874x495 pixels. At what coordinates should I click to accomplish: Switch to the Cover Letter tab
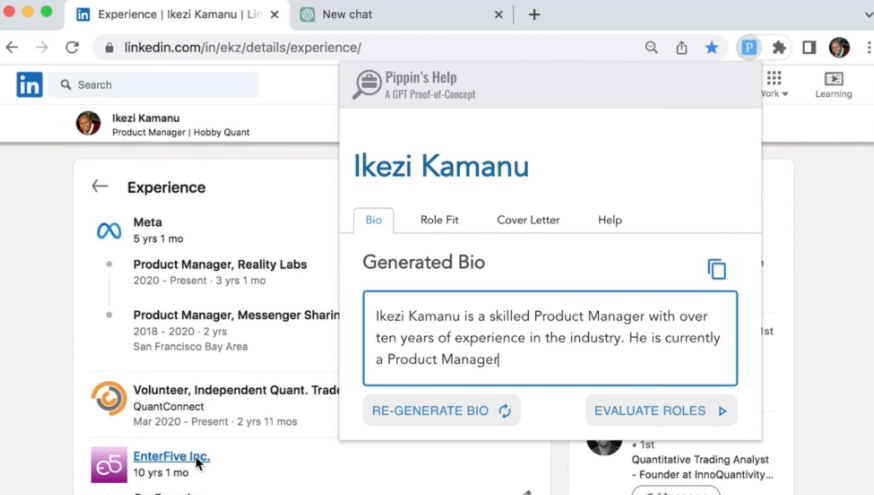(528, 220)
